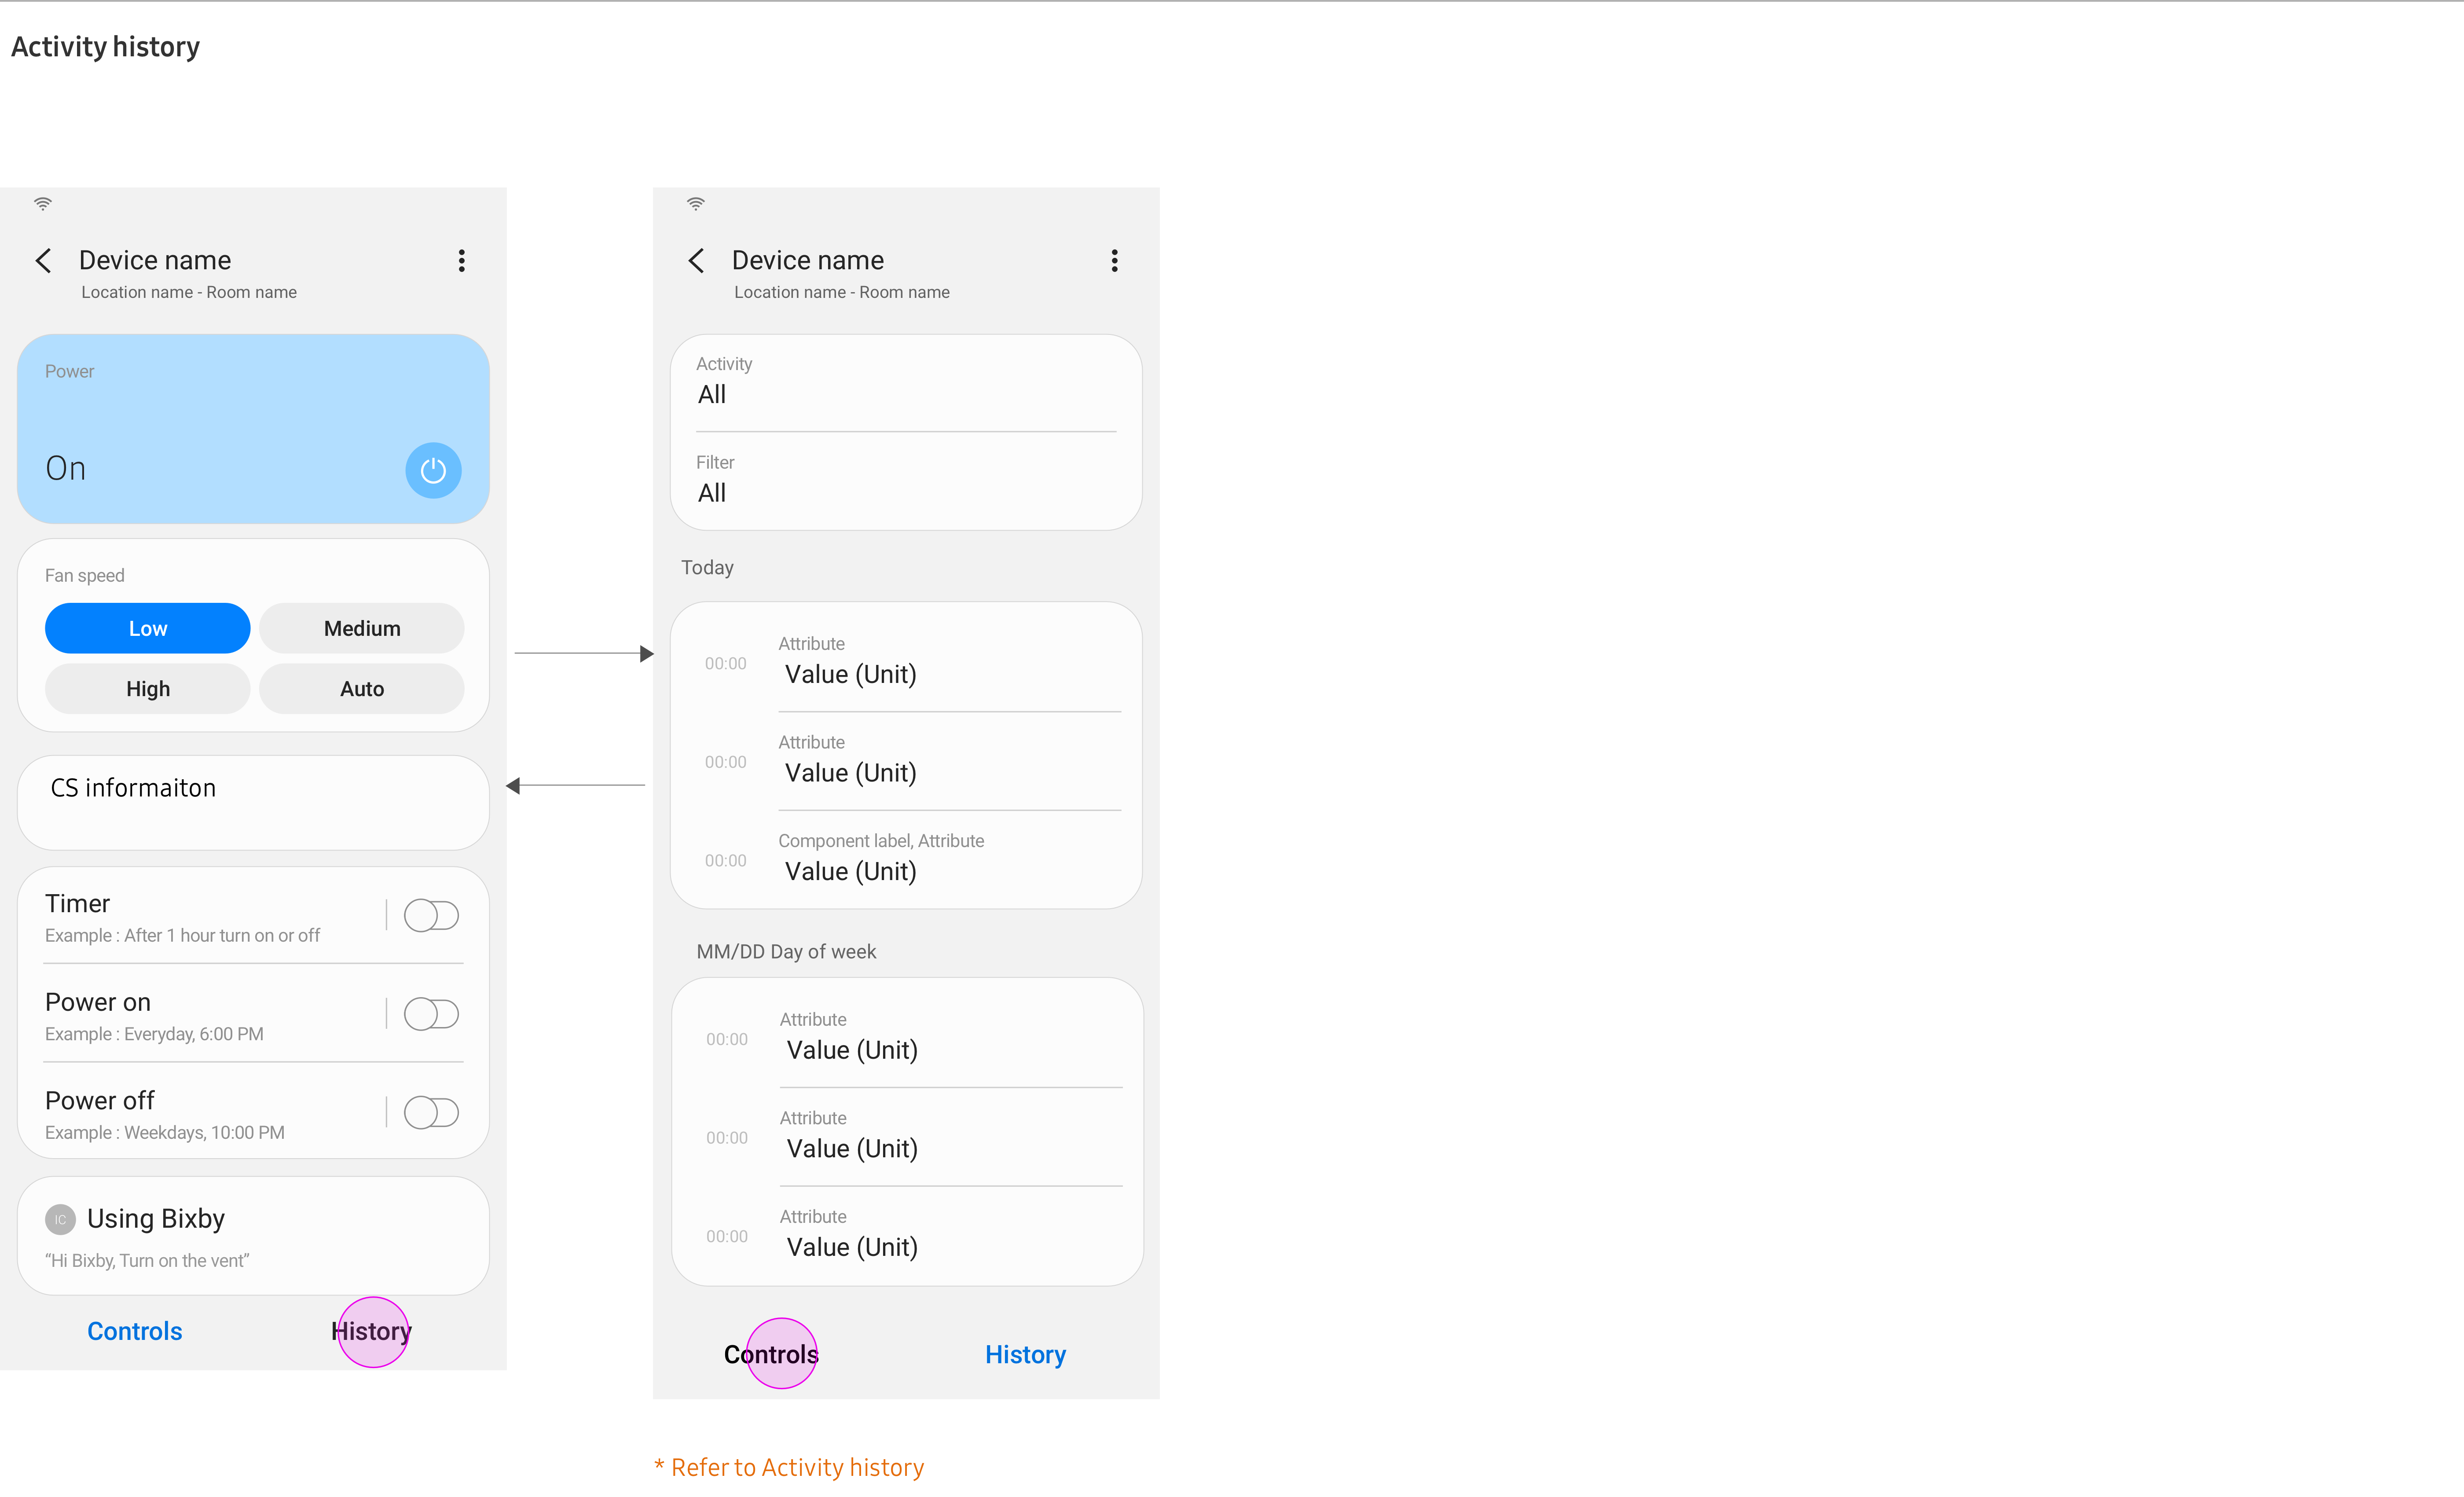Expand the CS information card
Image resolution: width=2464 pixels, height=1497 pixels.
click(x=253, y=802)
